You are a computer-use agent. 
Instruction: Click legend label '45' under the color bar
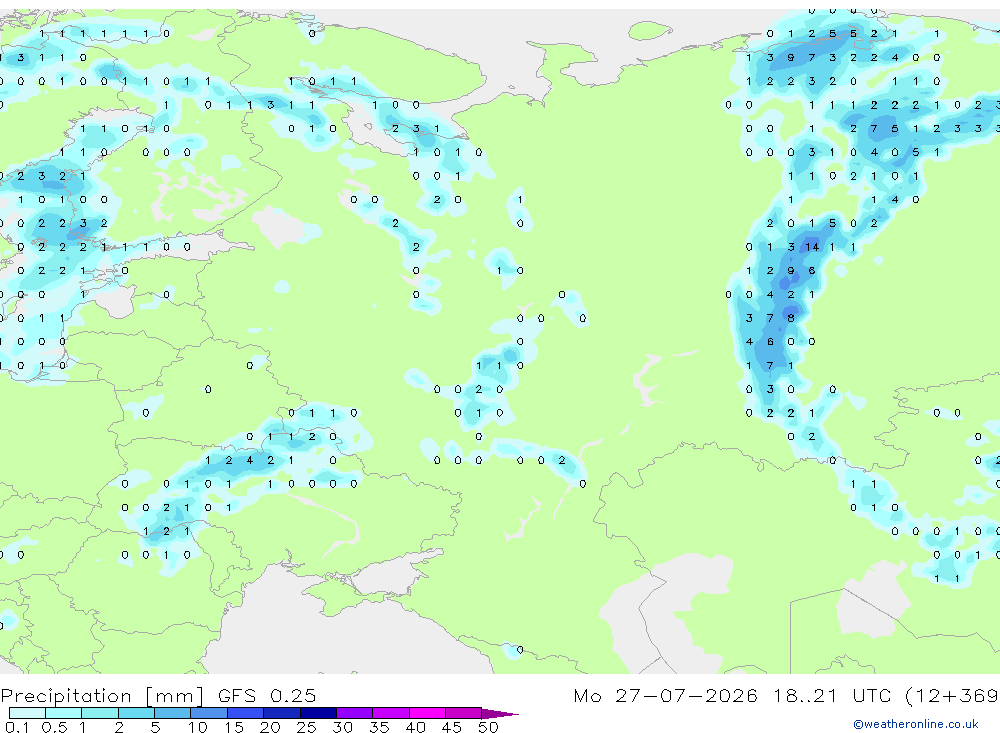(x=452, y=727)
